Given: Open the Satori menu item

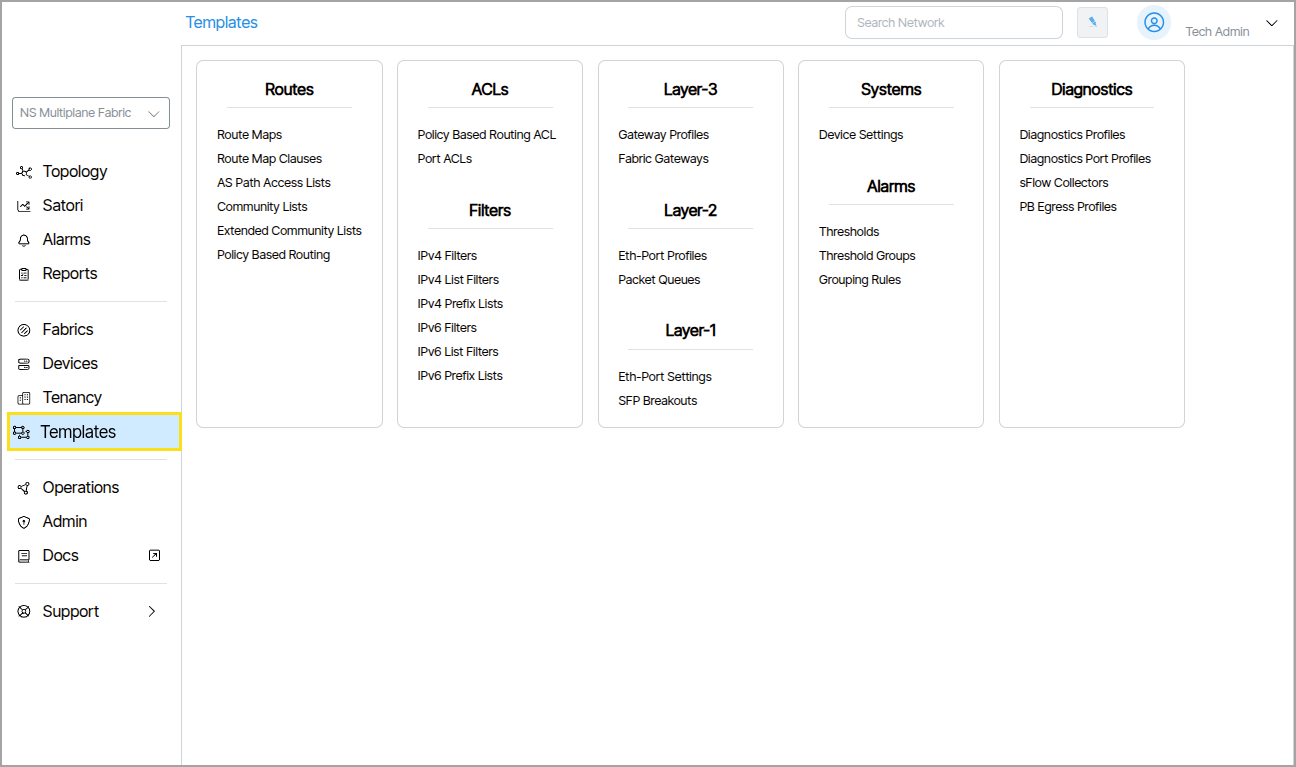Looking at the screenshot, I should click(x=63, y=206).
